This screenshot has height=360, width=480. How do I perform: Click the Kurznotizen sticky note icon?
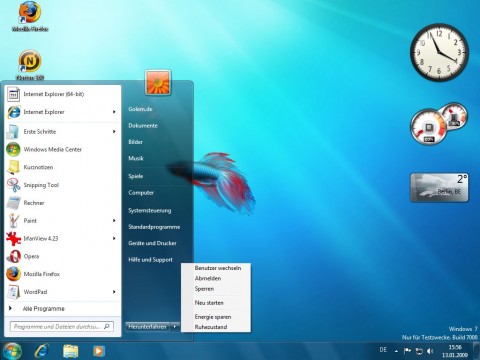pyautogui.click(x=14, y=167)
